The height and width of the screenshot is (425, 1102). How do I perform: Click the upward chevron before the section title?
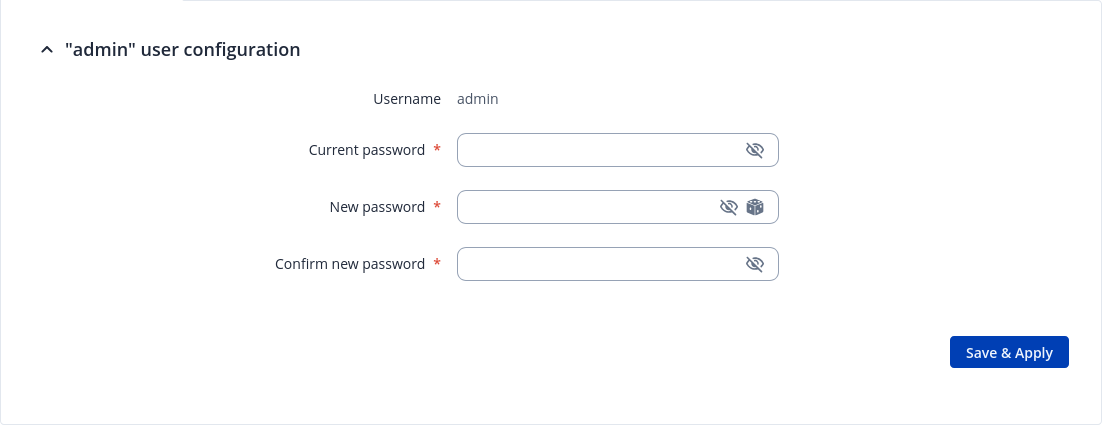pyautogui.click(x=46, y=49)
